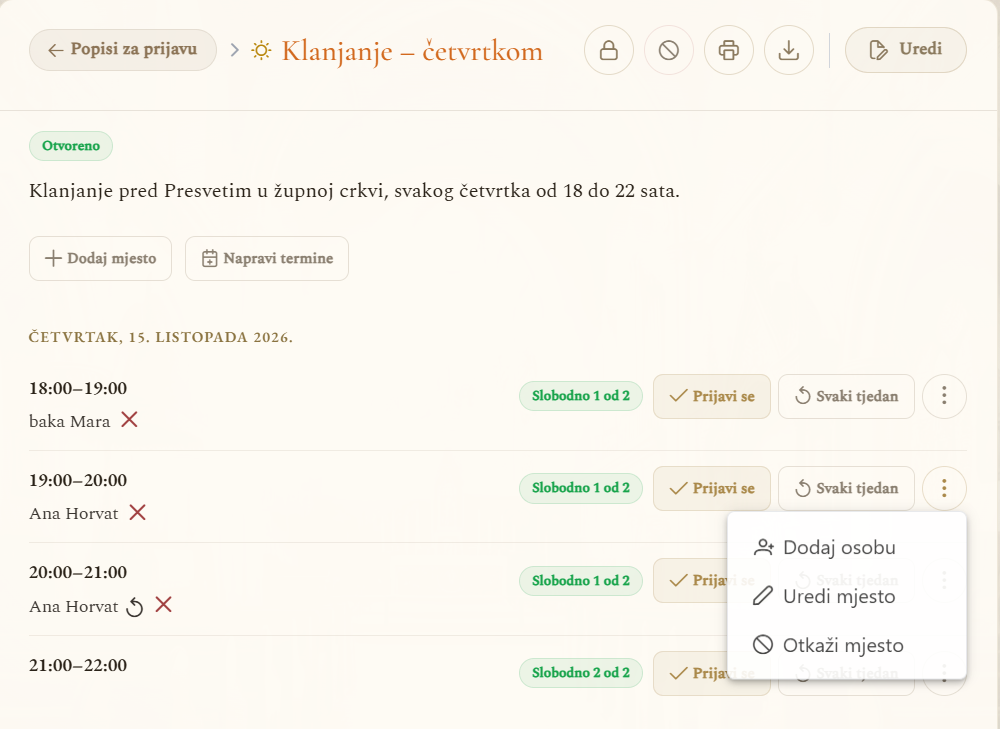The width and height of the screenshot is (1000, 729).
Task: Set 18:00–19:00 to Svaki tjedan
Action: (x=846, y=396)
